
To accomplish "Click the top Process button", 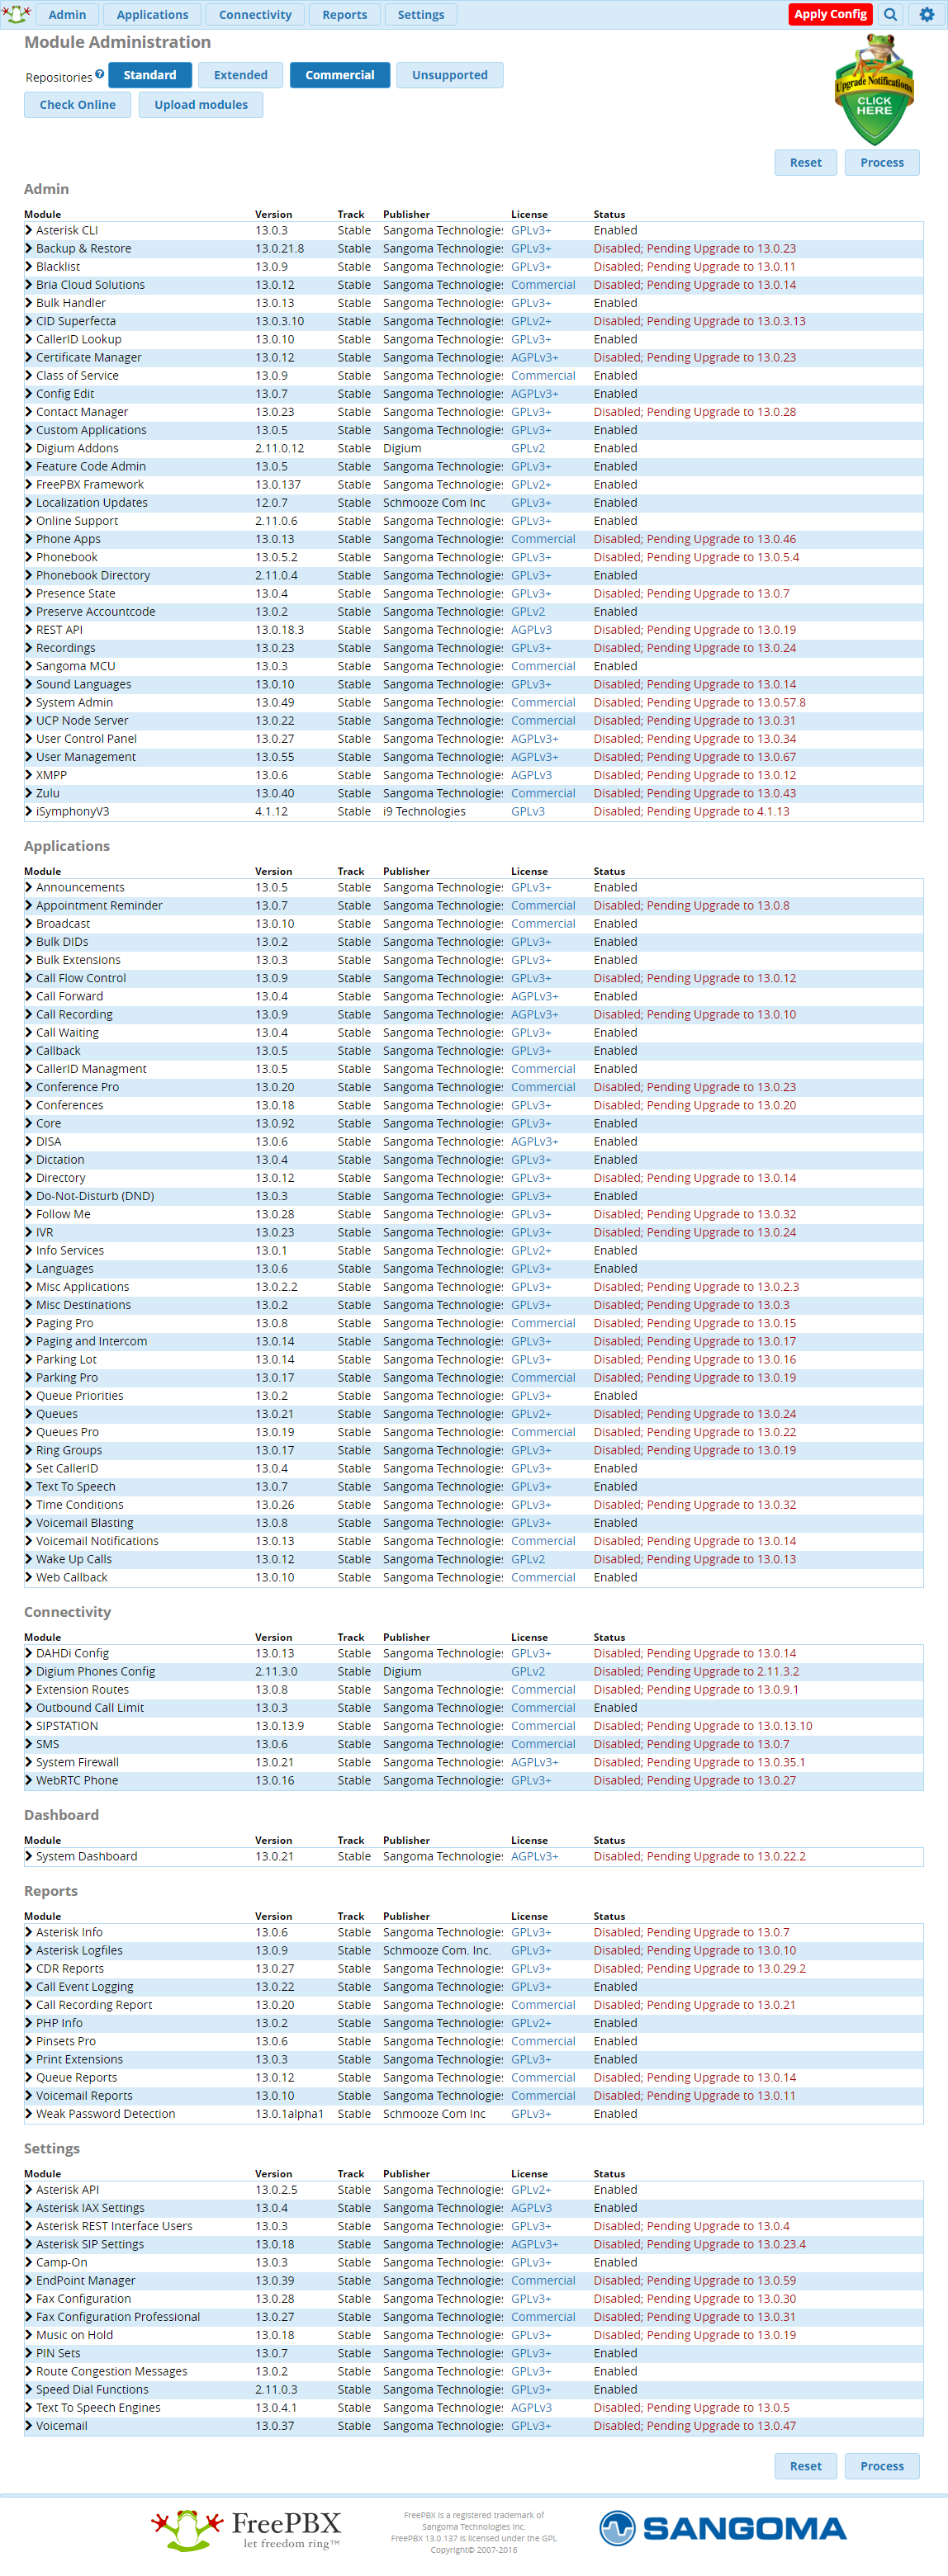I will [882, 163].
